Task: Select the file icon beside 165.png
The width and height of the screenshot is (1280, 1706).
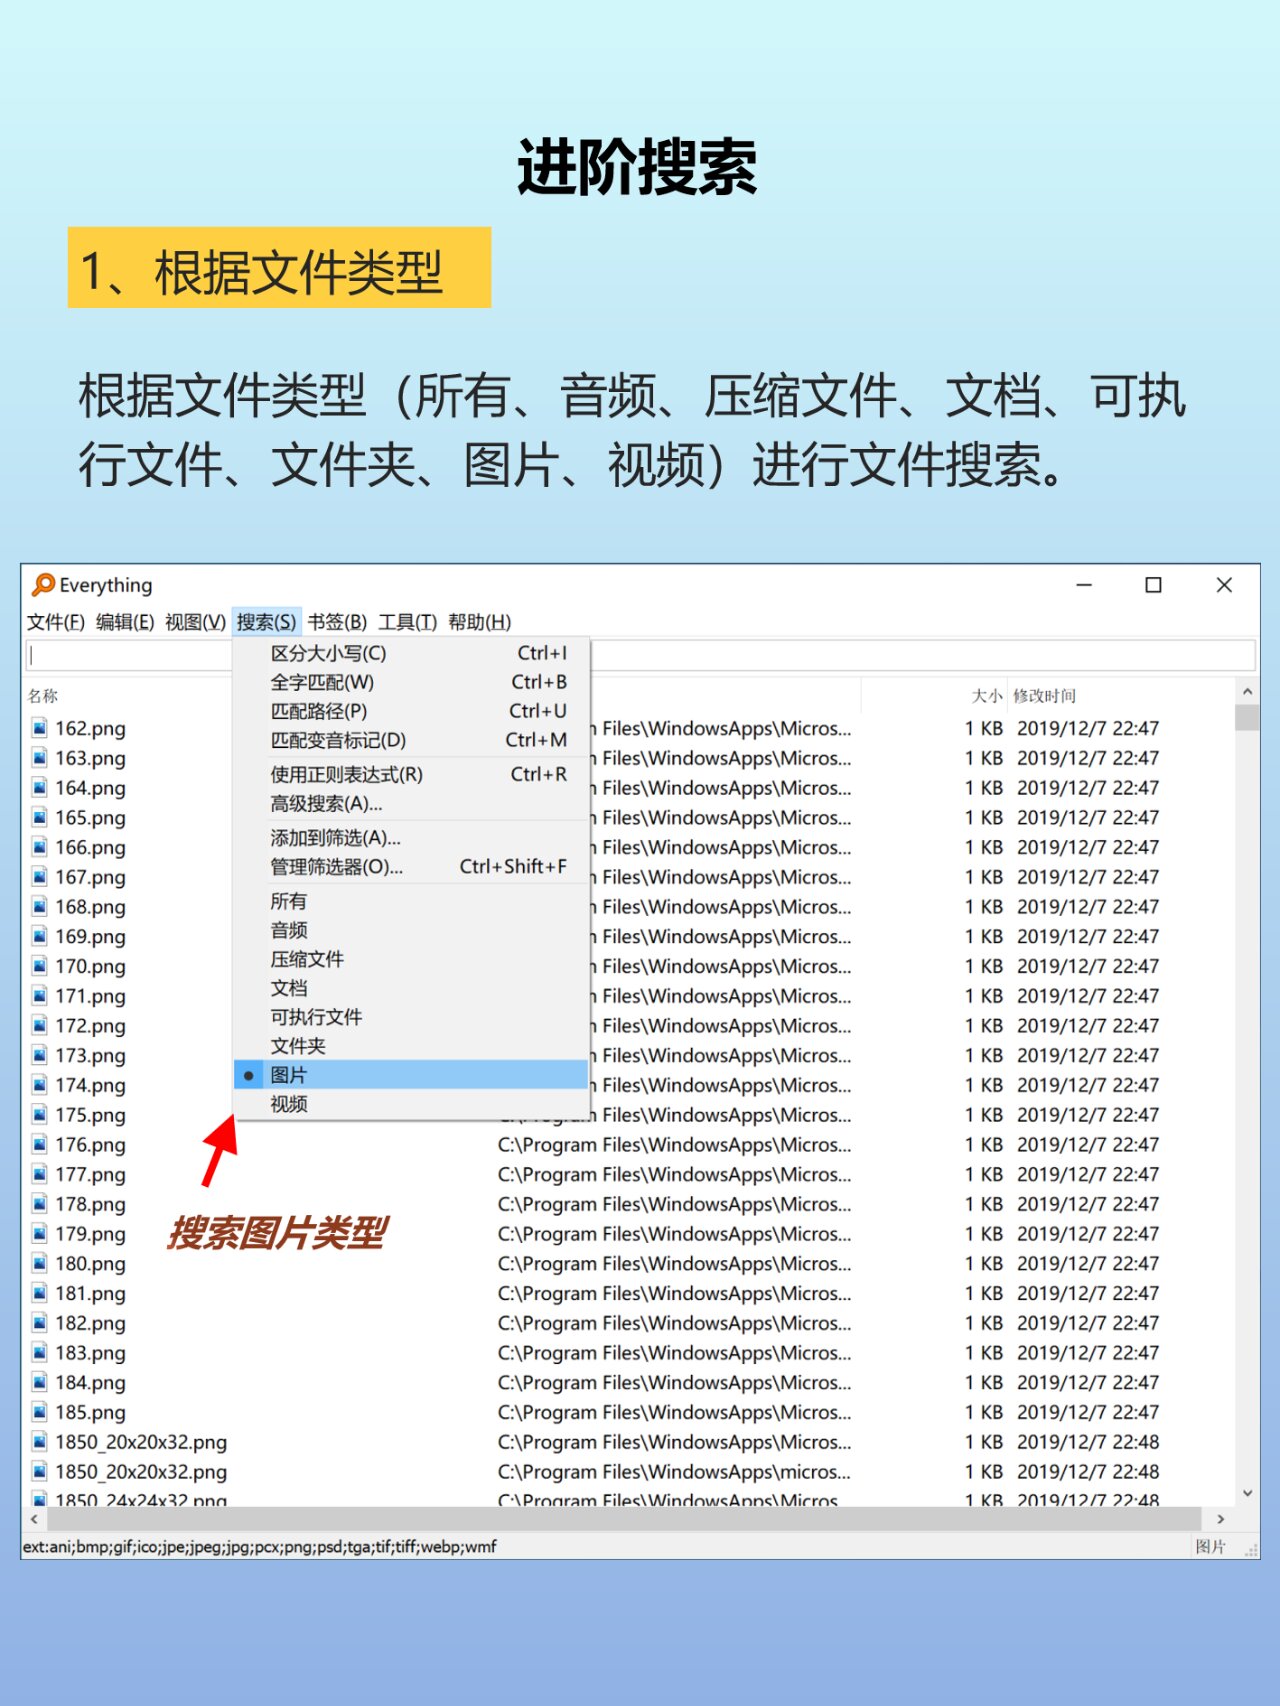Action: click(x=39, y=817)
